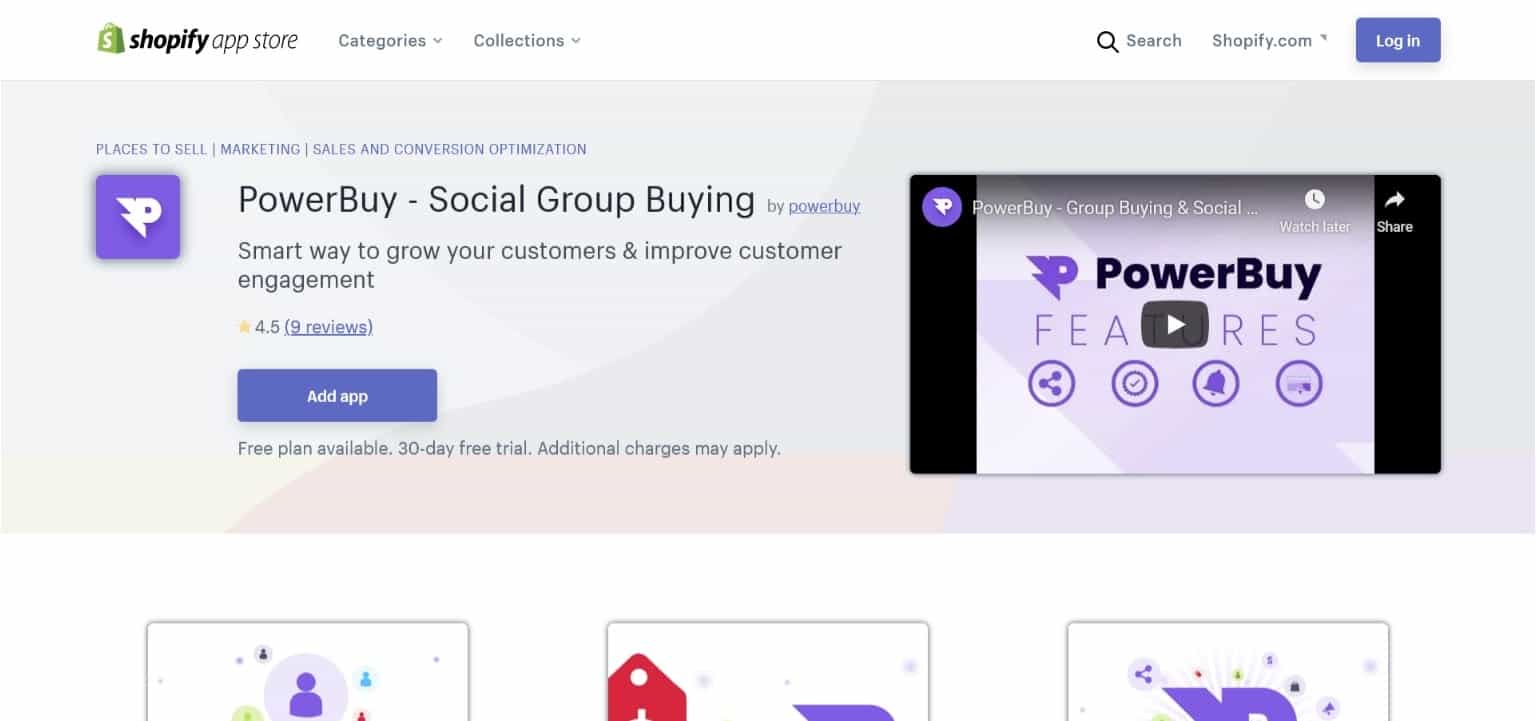Open Sales and Conversion Optimization category
The image size is (1536, 721).
[450, 149]
